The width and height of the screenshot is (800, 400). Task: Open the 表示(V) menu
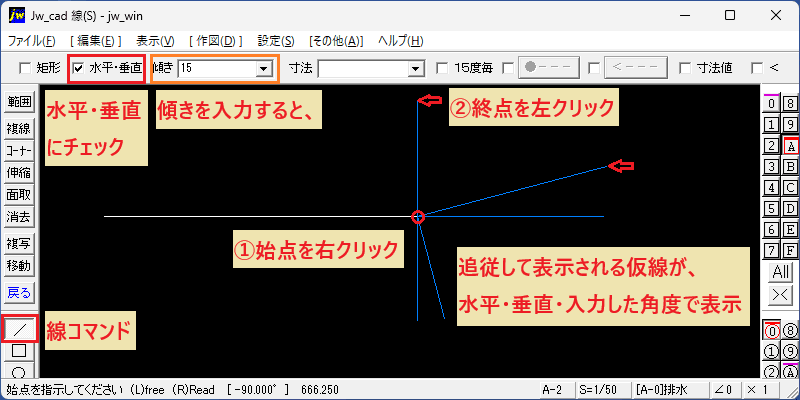tap(156, 41)
